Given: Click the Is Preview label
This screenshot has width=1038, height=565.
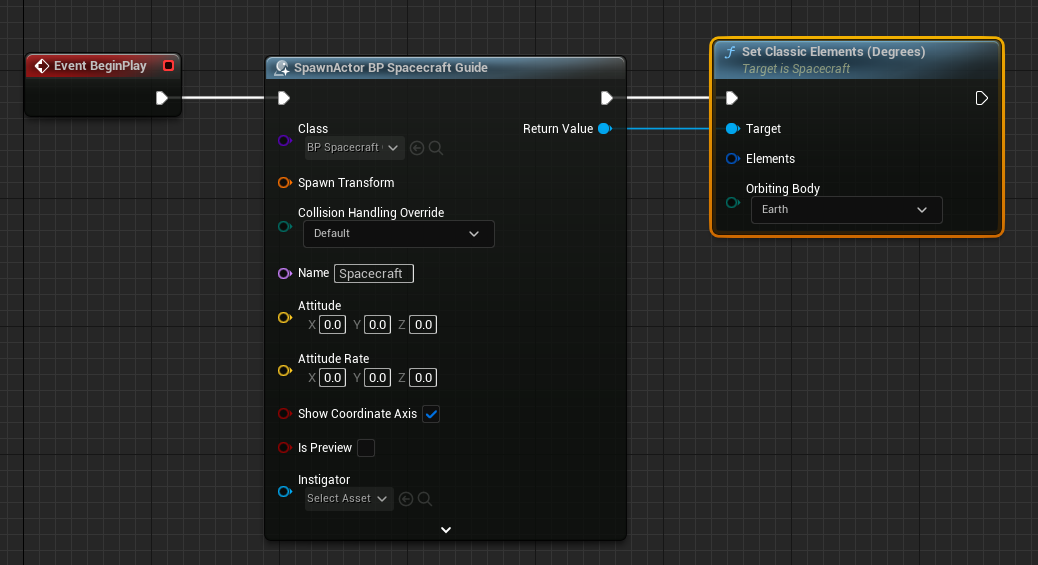Looking at the screenshot, I should click(324, 448).
